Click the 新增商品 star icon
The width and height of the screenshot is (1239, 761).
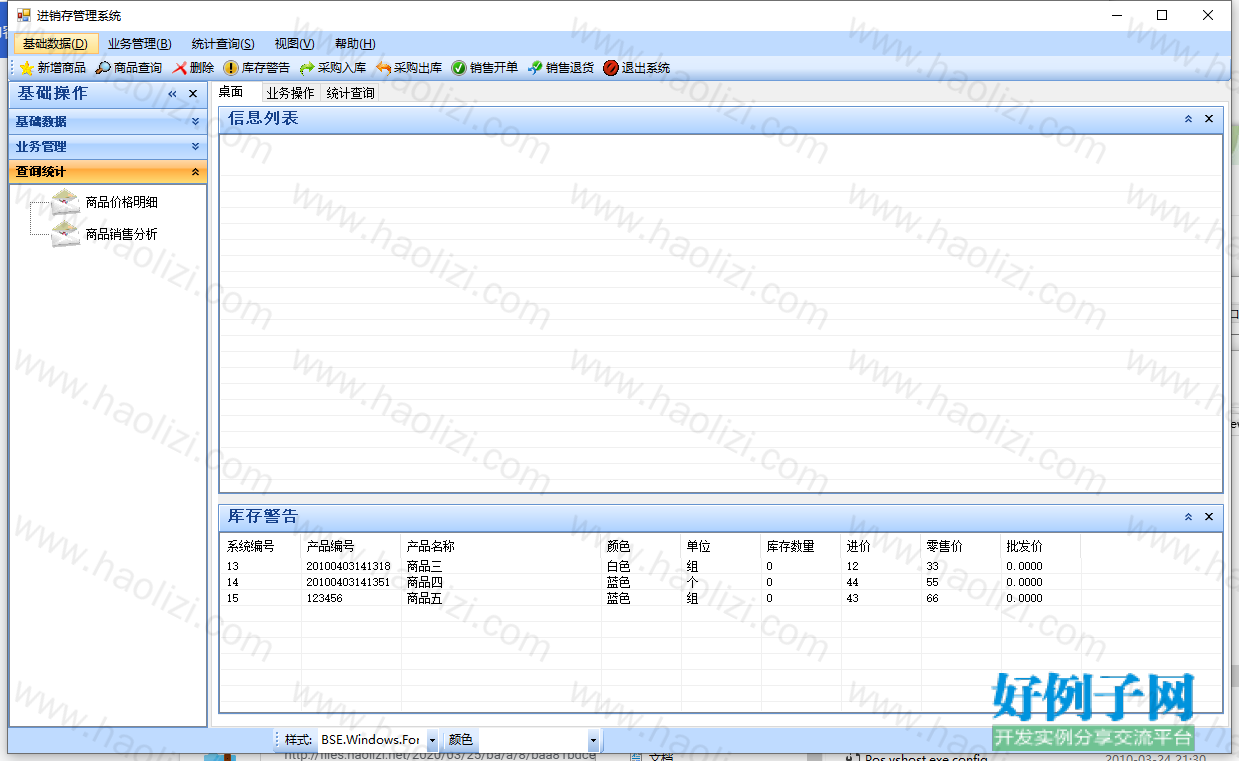pyautogui.click(x=26, y=68)
